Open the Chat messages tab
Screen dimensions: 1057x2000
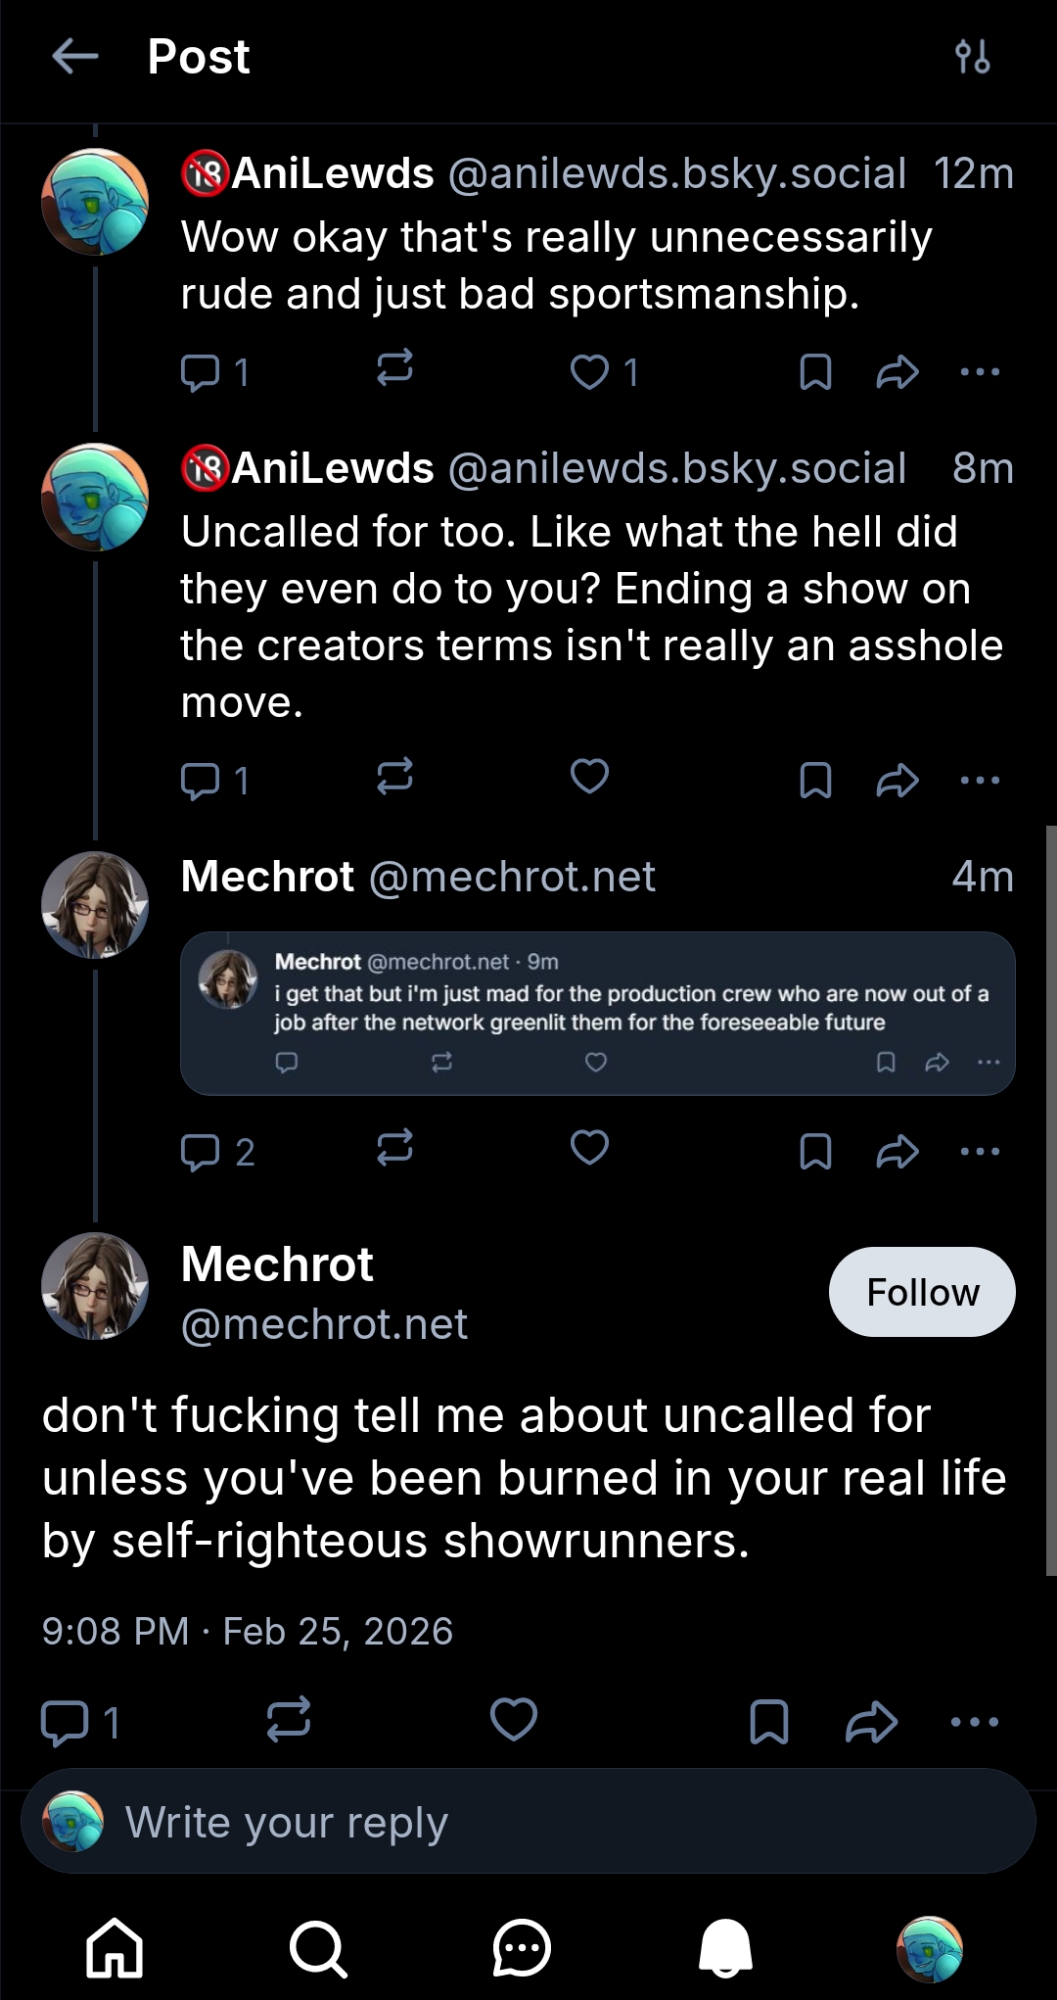point(521,1948)
